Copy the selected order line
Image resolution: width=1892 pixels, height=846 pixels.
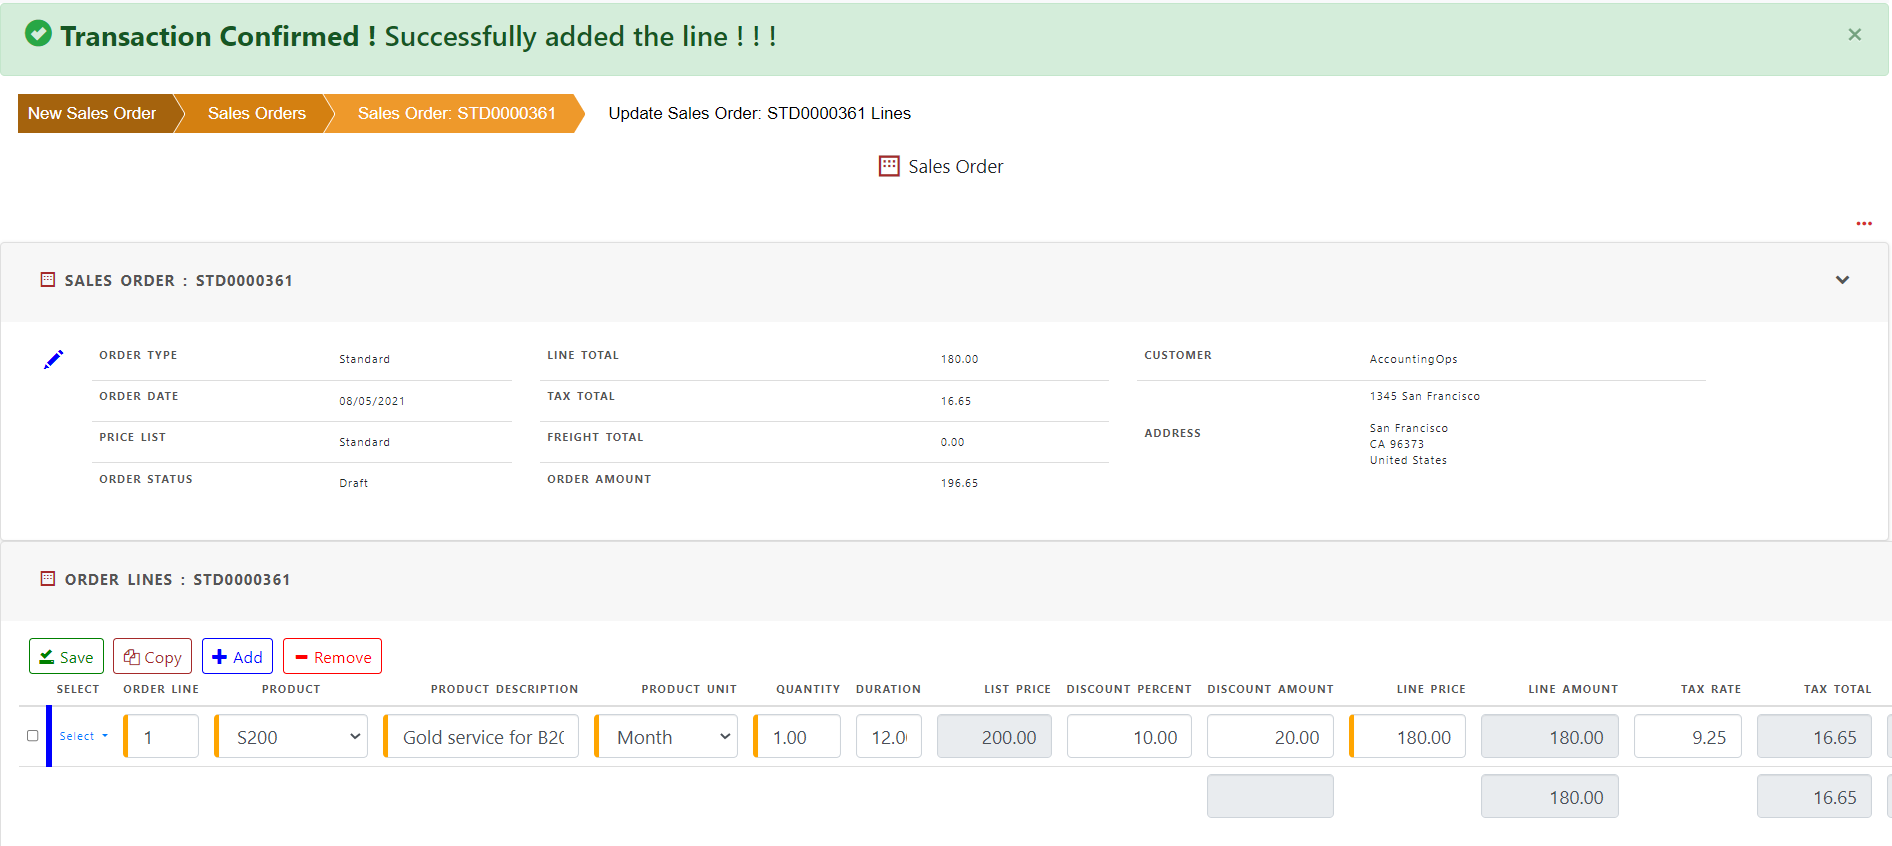(x=152, y=656)
